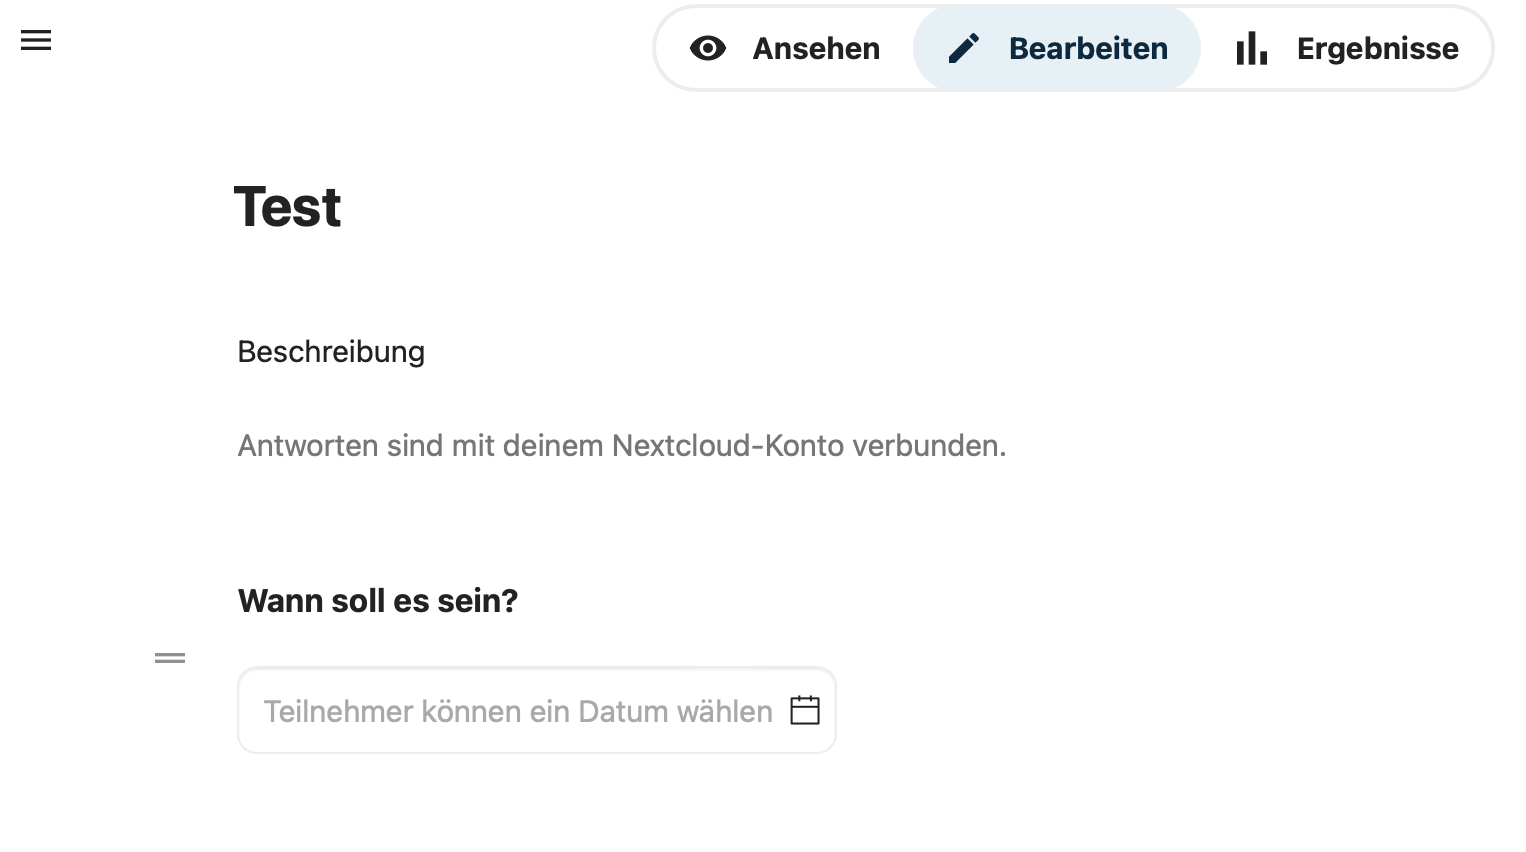Select the Bearbeiten tab label
The image size is (1526, 852).
click(1087, 48)
